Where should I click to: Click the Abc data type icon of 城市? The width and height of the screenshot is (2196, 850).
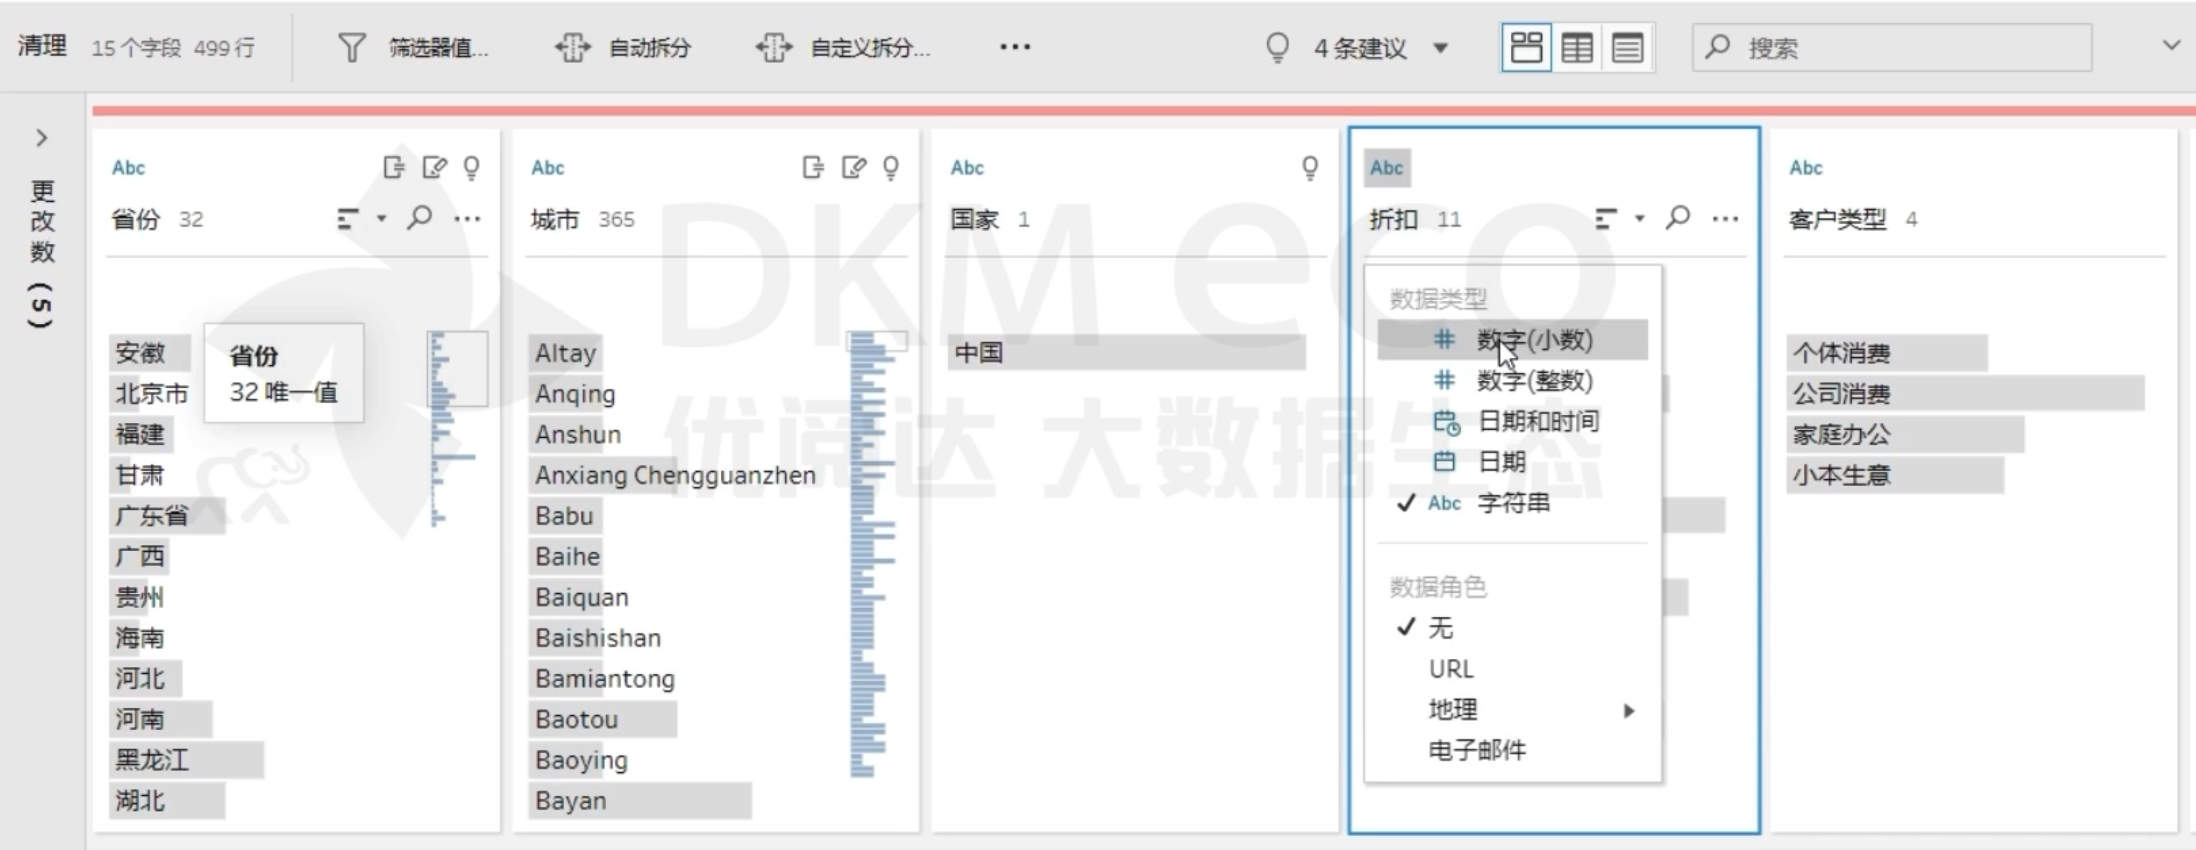(547, 168)
